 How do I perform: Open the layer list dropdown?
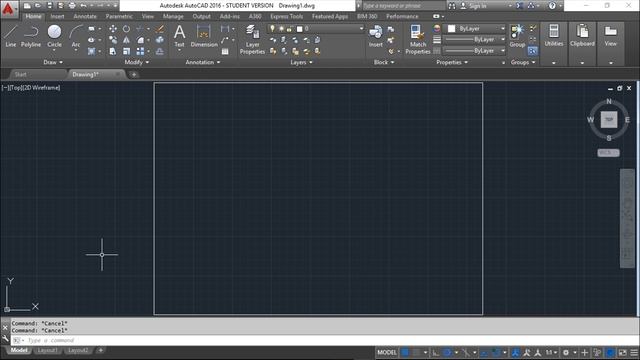coord(361,29)
